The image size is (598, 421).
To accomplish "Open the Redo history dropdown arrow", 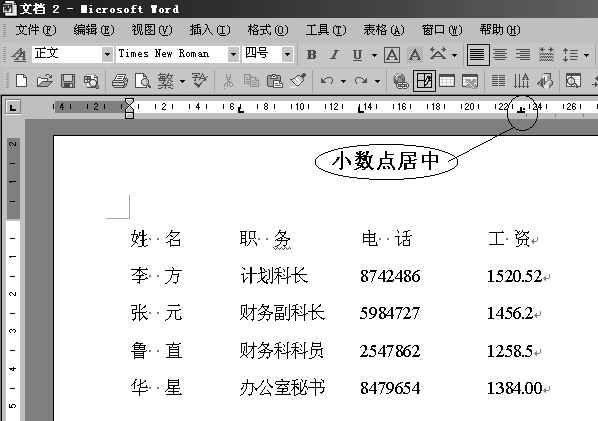I will pos(378,82).
